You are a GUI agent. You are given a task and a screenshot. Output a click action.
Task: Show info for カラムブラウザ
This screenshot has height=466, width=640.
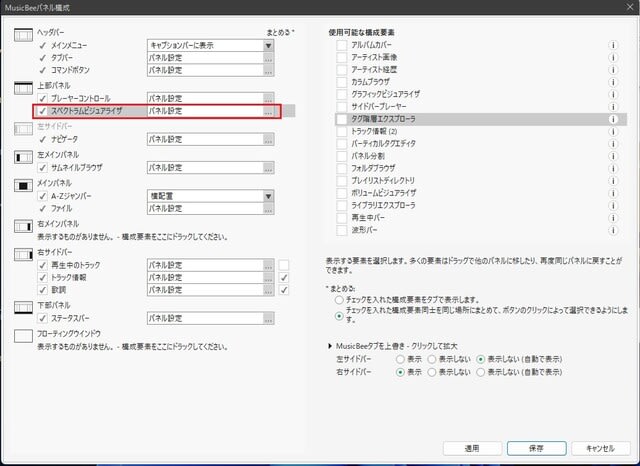click(613, 82)
